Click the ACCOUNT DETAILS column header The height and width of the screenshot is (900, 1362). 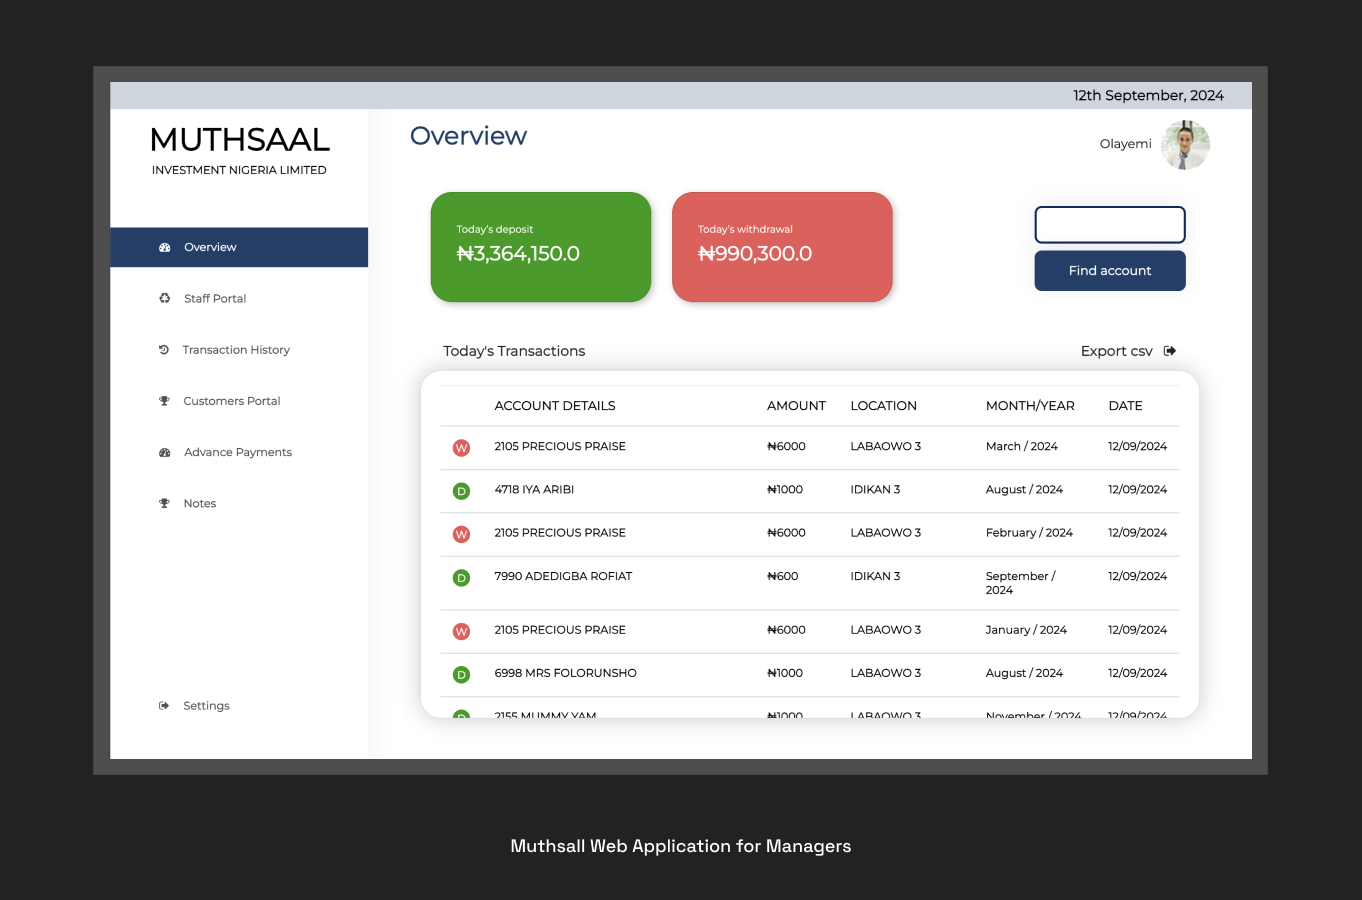coord(555,406)
